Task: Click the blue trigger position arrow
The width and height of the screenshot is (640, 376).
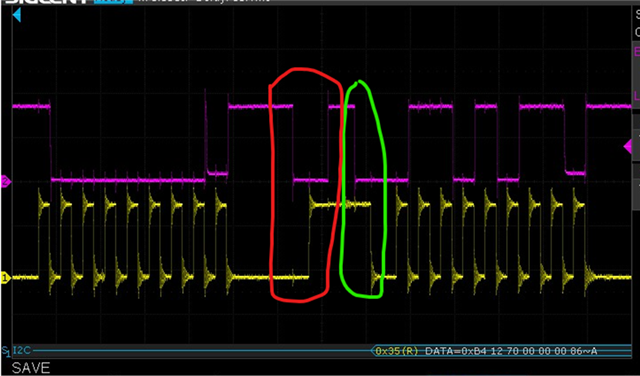Action: (17, 16)
